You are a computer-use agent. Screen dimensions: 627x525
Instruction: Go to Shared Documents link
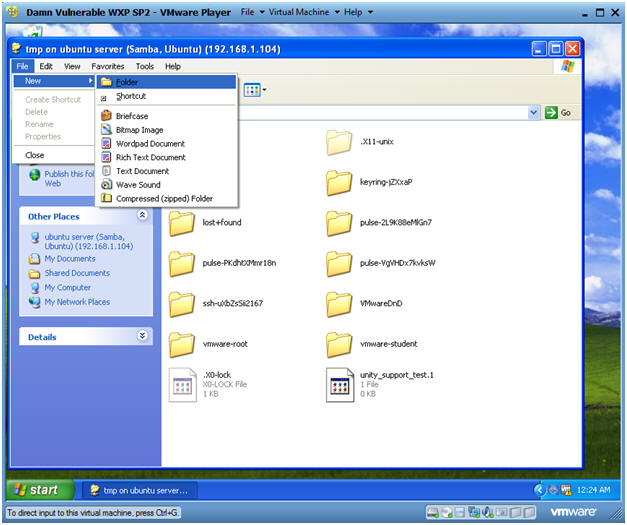pos(77,273)
